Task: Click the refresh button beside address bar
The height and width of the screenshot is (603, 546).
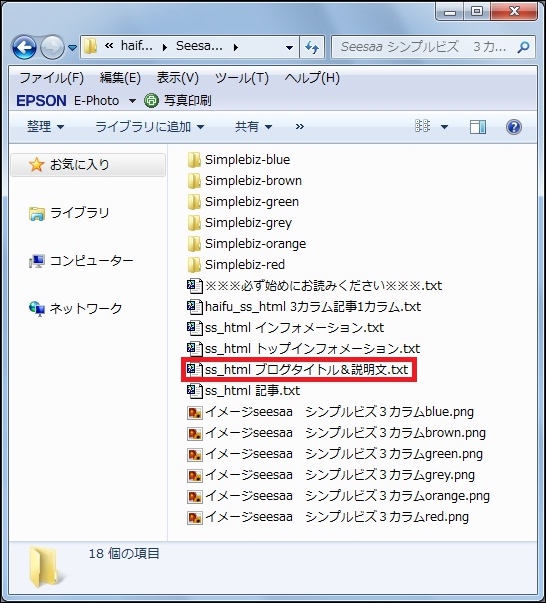Action: pyautogui.click(x=312, y=47)
